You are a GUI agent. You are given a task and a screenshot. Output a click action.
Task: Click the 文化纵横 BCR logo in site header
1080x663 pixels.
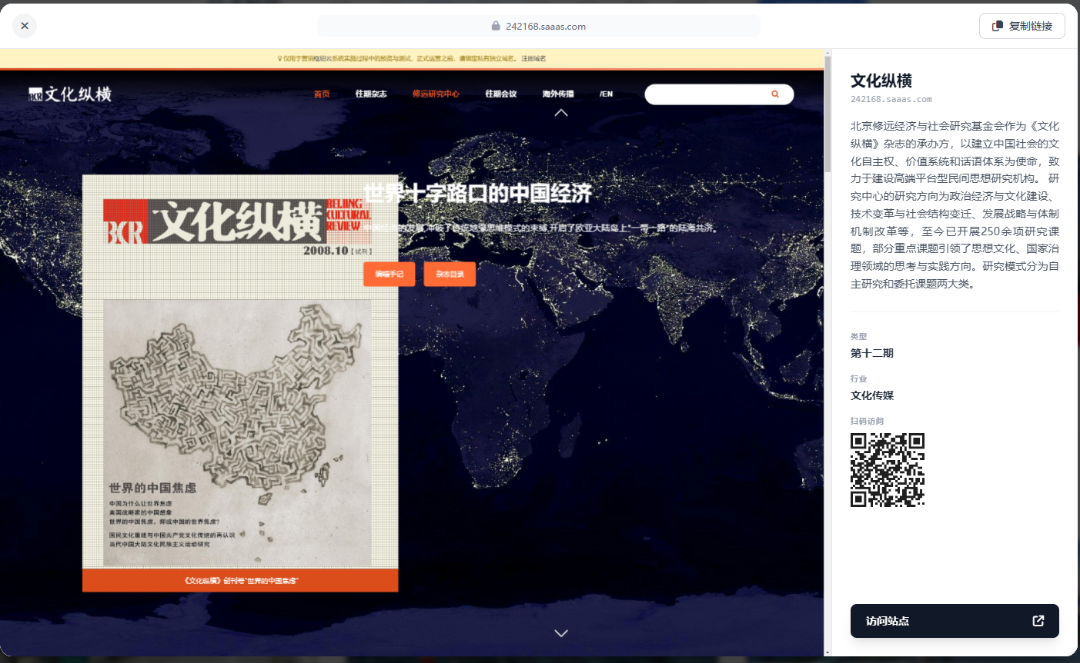click(x=69, y=94)
